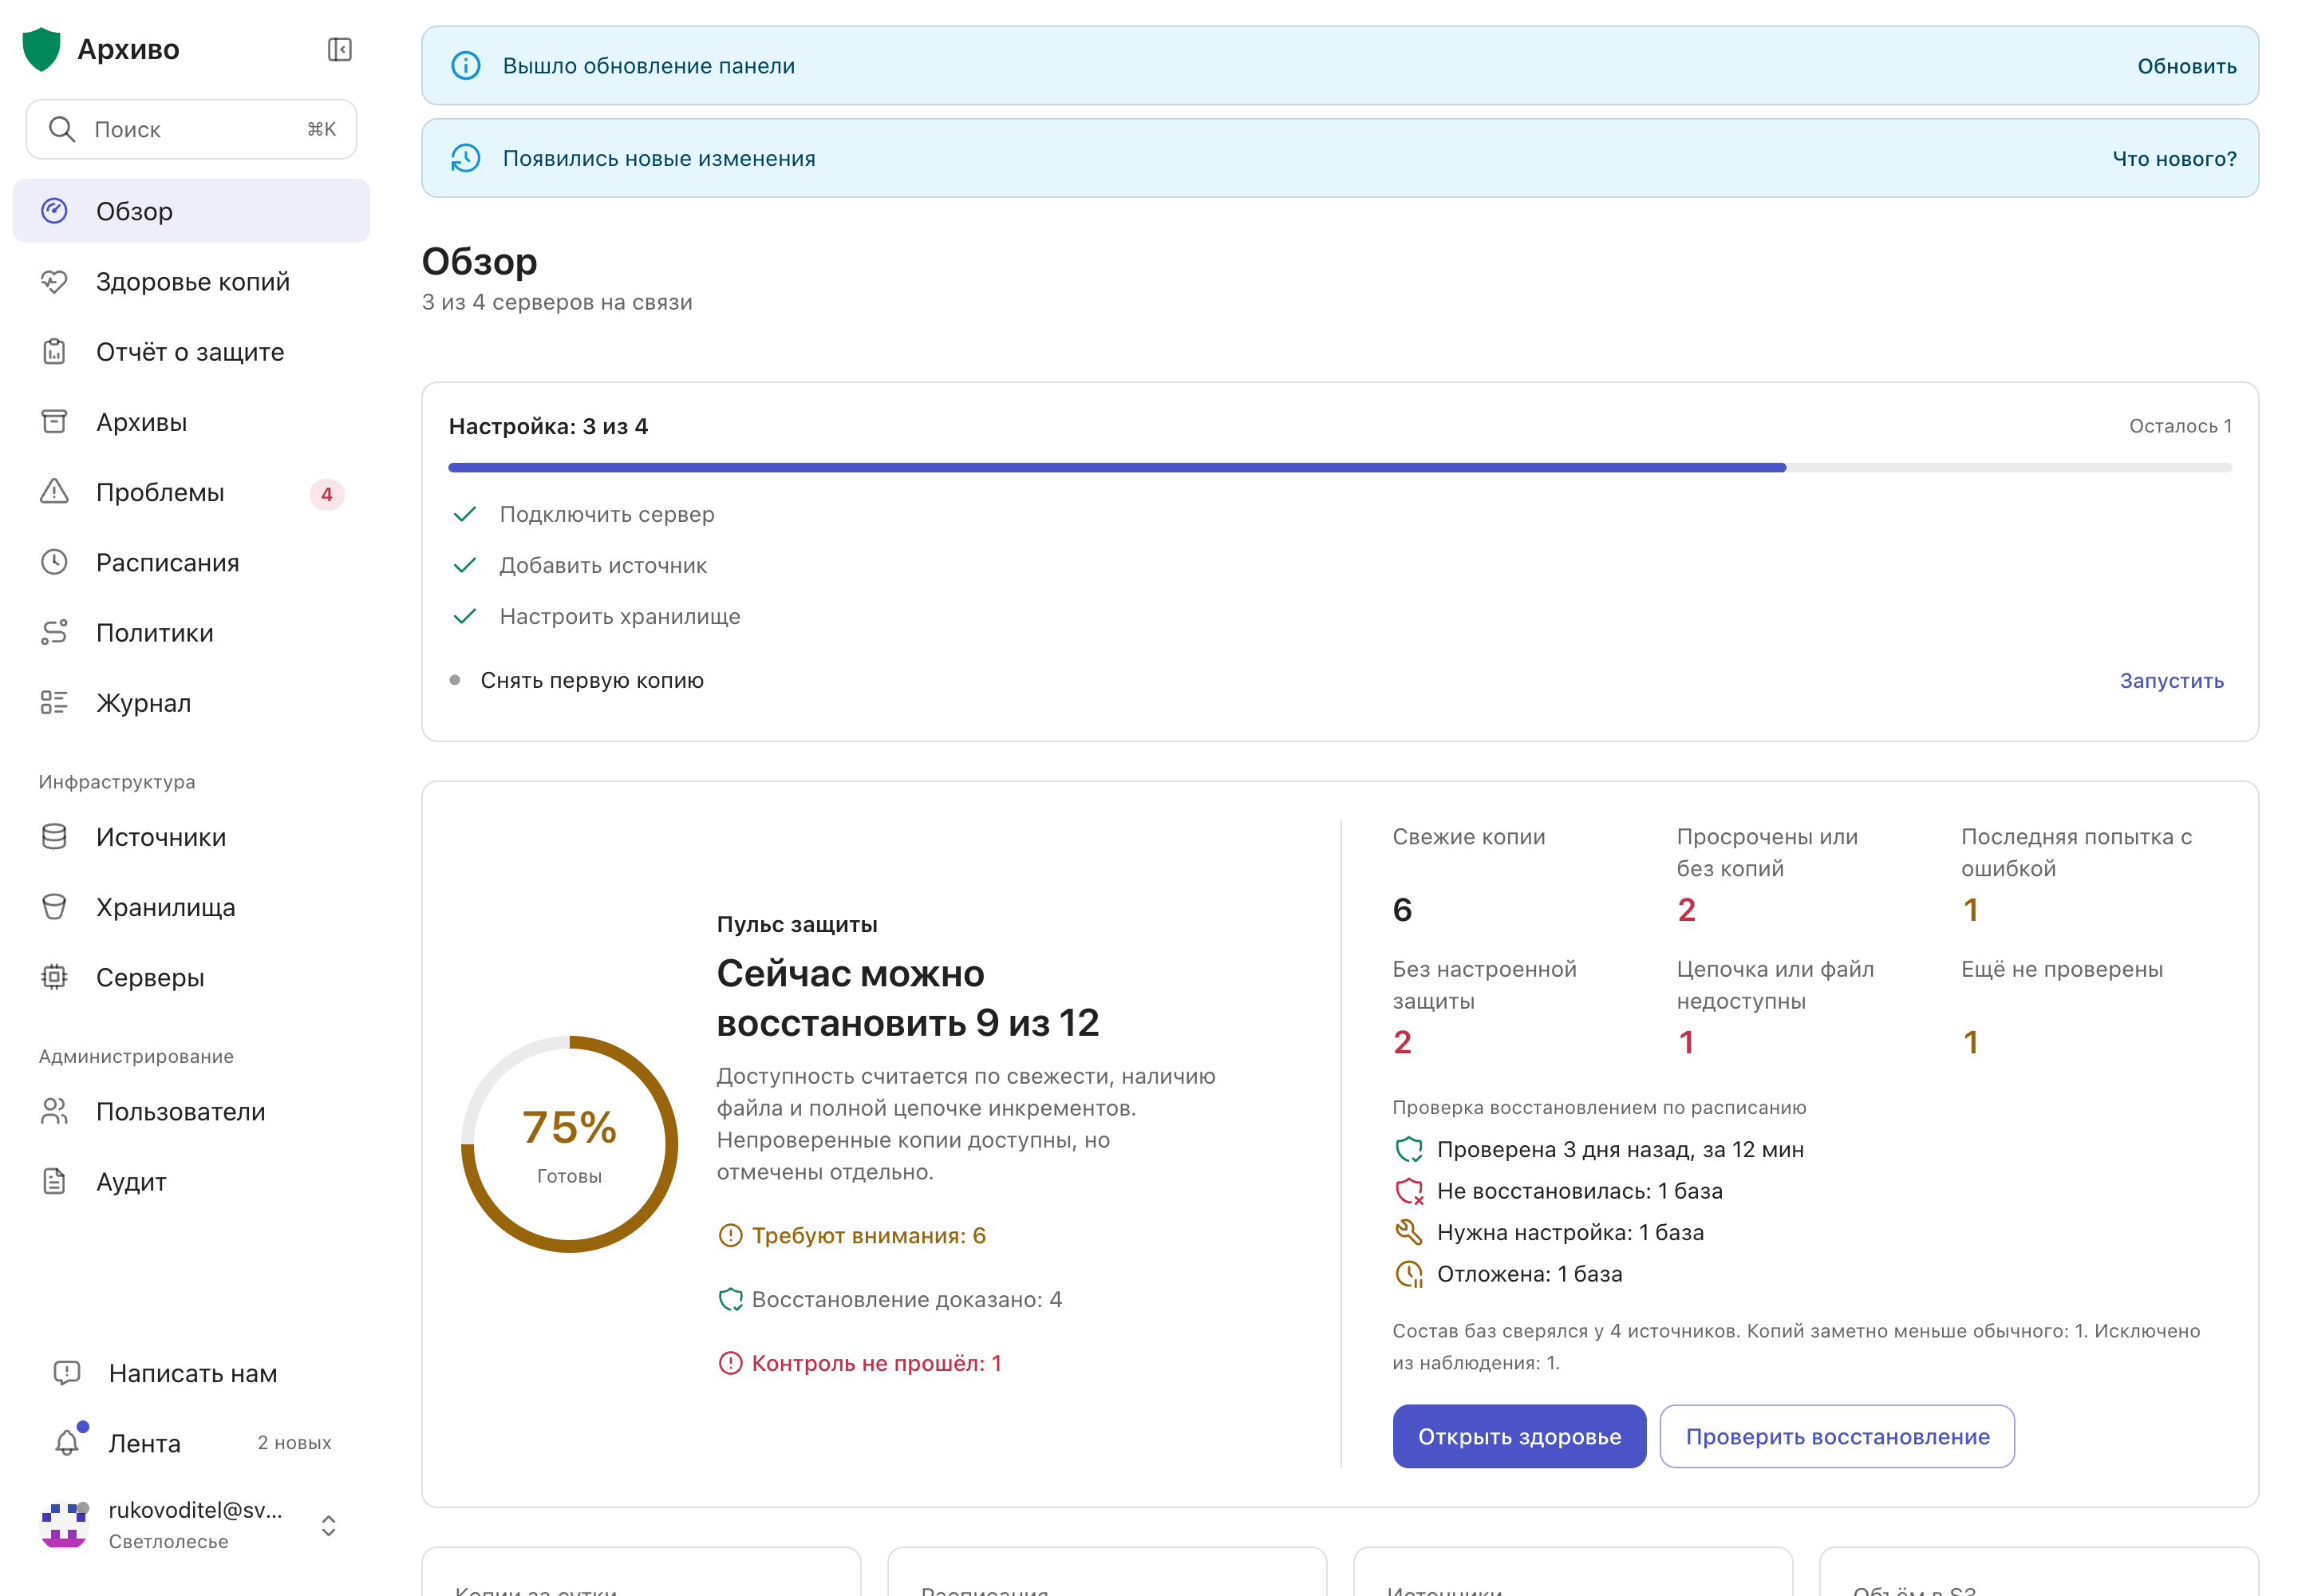Click the 75% Готовы progress ring
Screen dimensions: 2298x1596
(569, 1143)
